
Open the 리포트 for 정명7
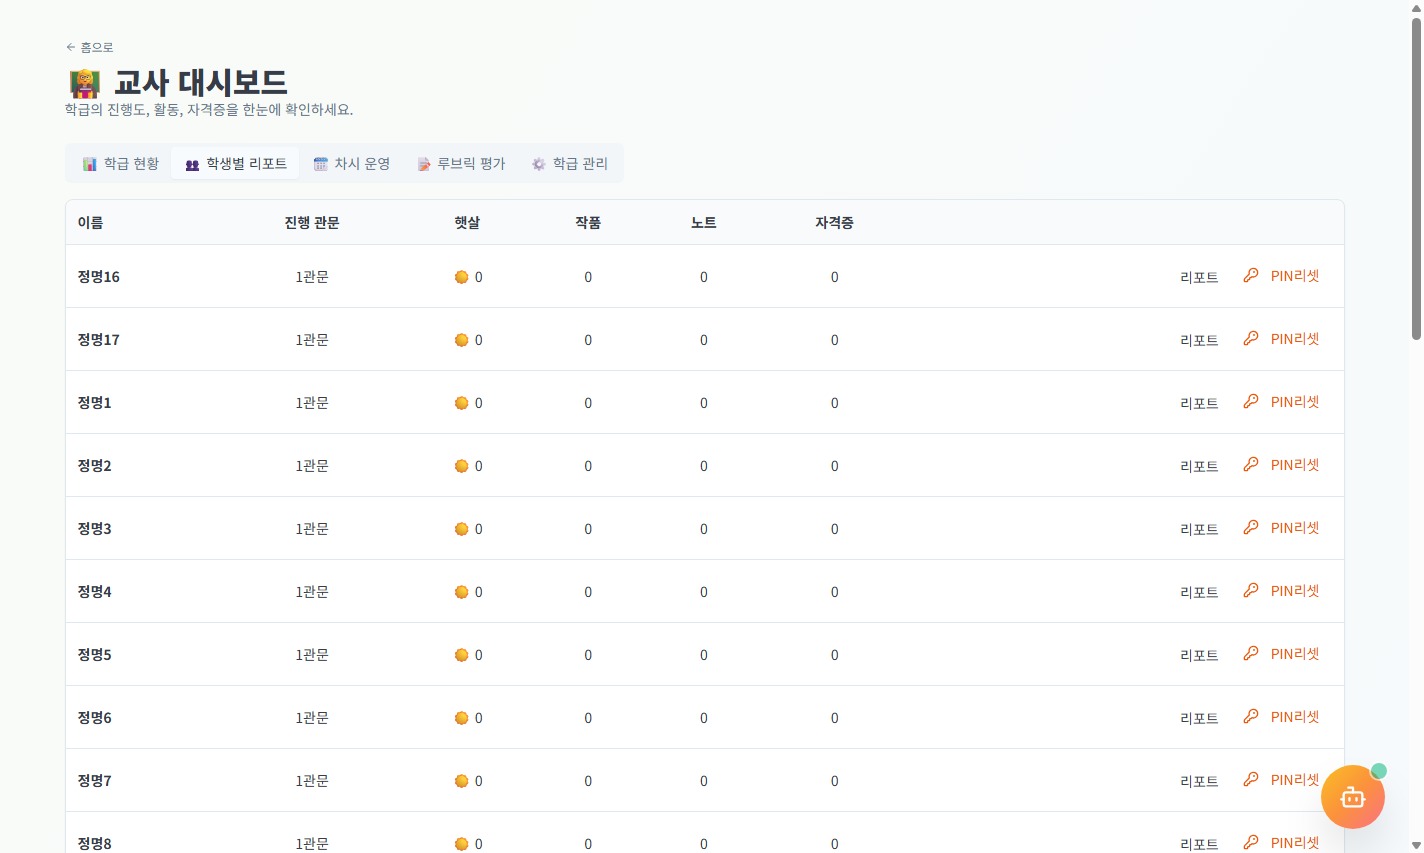click(1199, 781)
